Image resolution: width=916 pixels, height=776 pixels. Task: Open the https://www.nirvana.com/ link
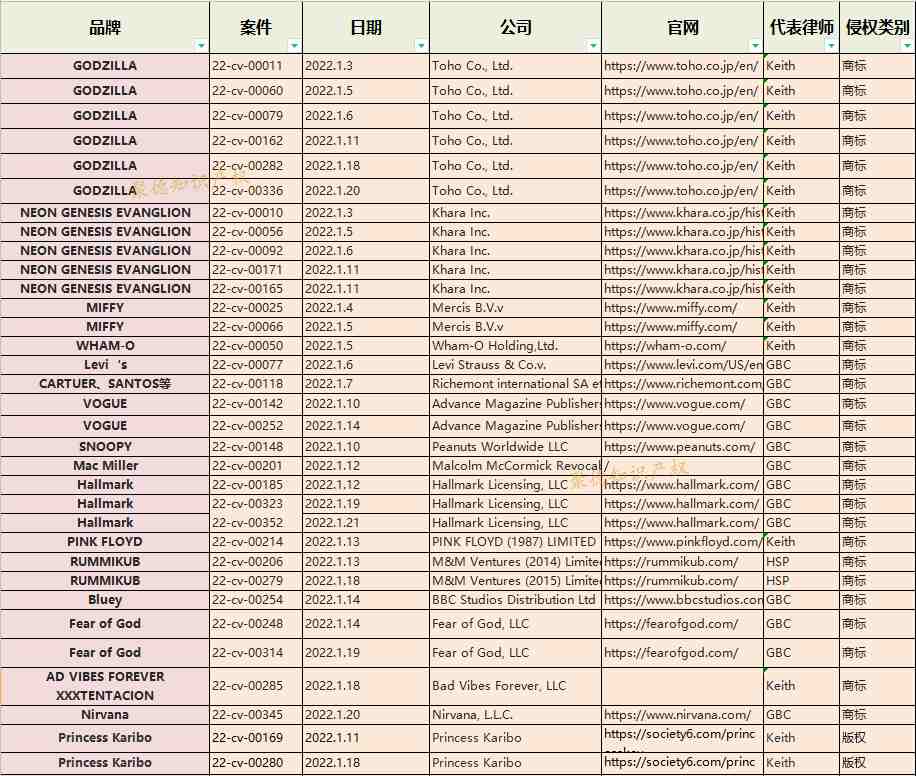(x=678, y=715)
